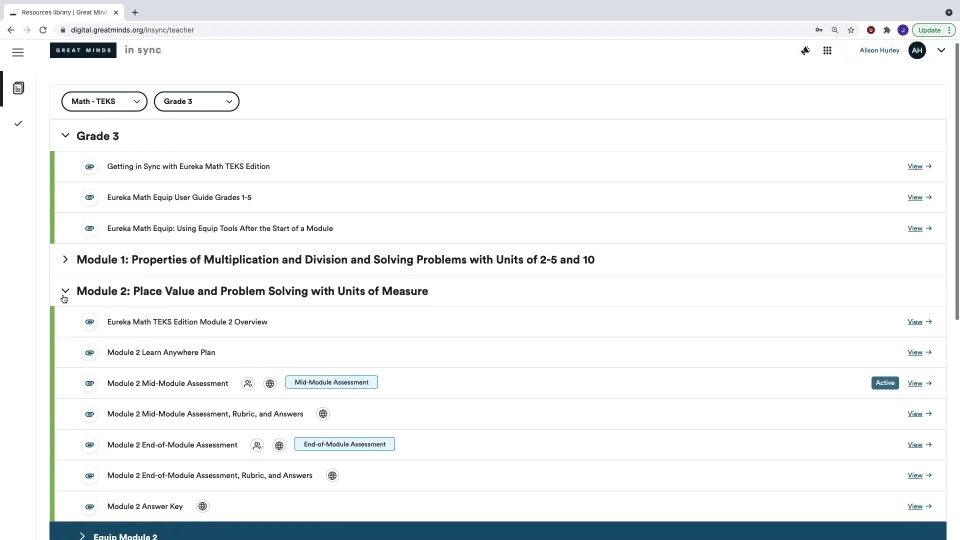
Task: Click the Great Minds logo
Action: pyautogui.click(x=83, y=50)
